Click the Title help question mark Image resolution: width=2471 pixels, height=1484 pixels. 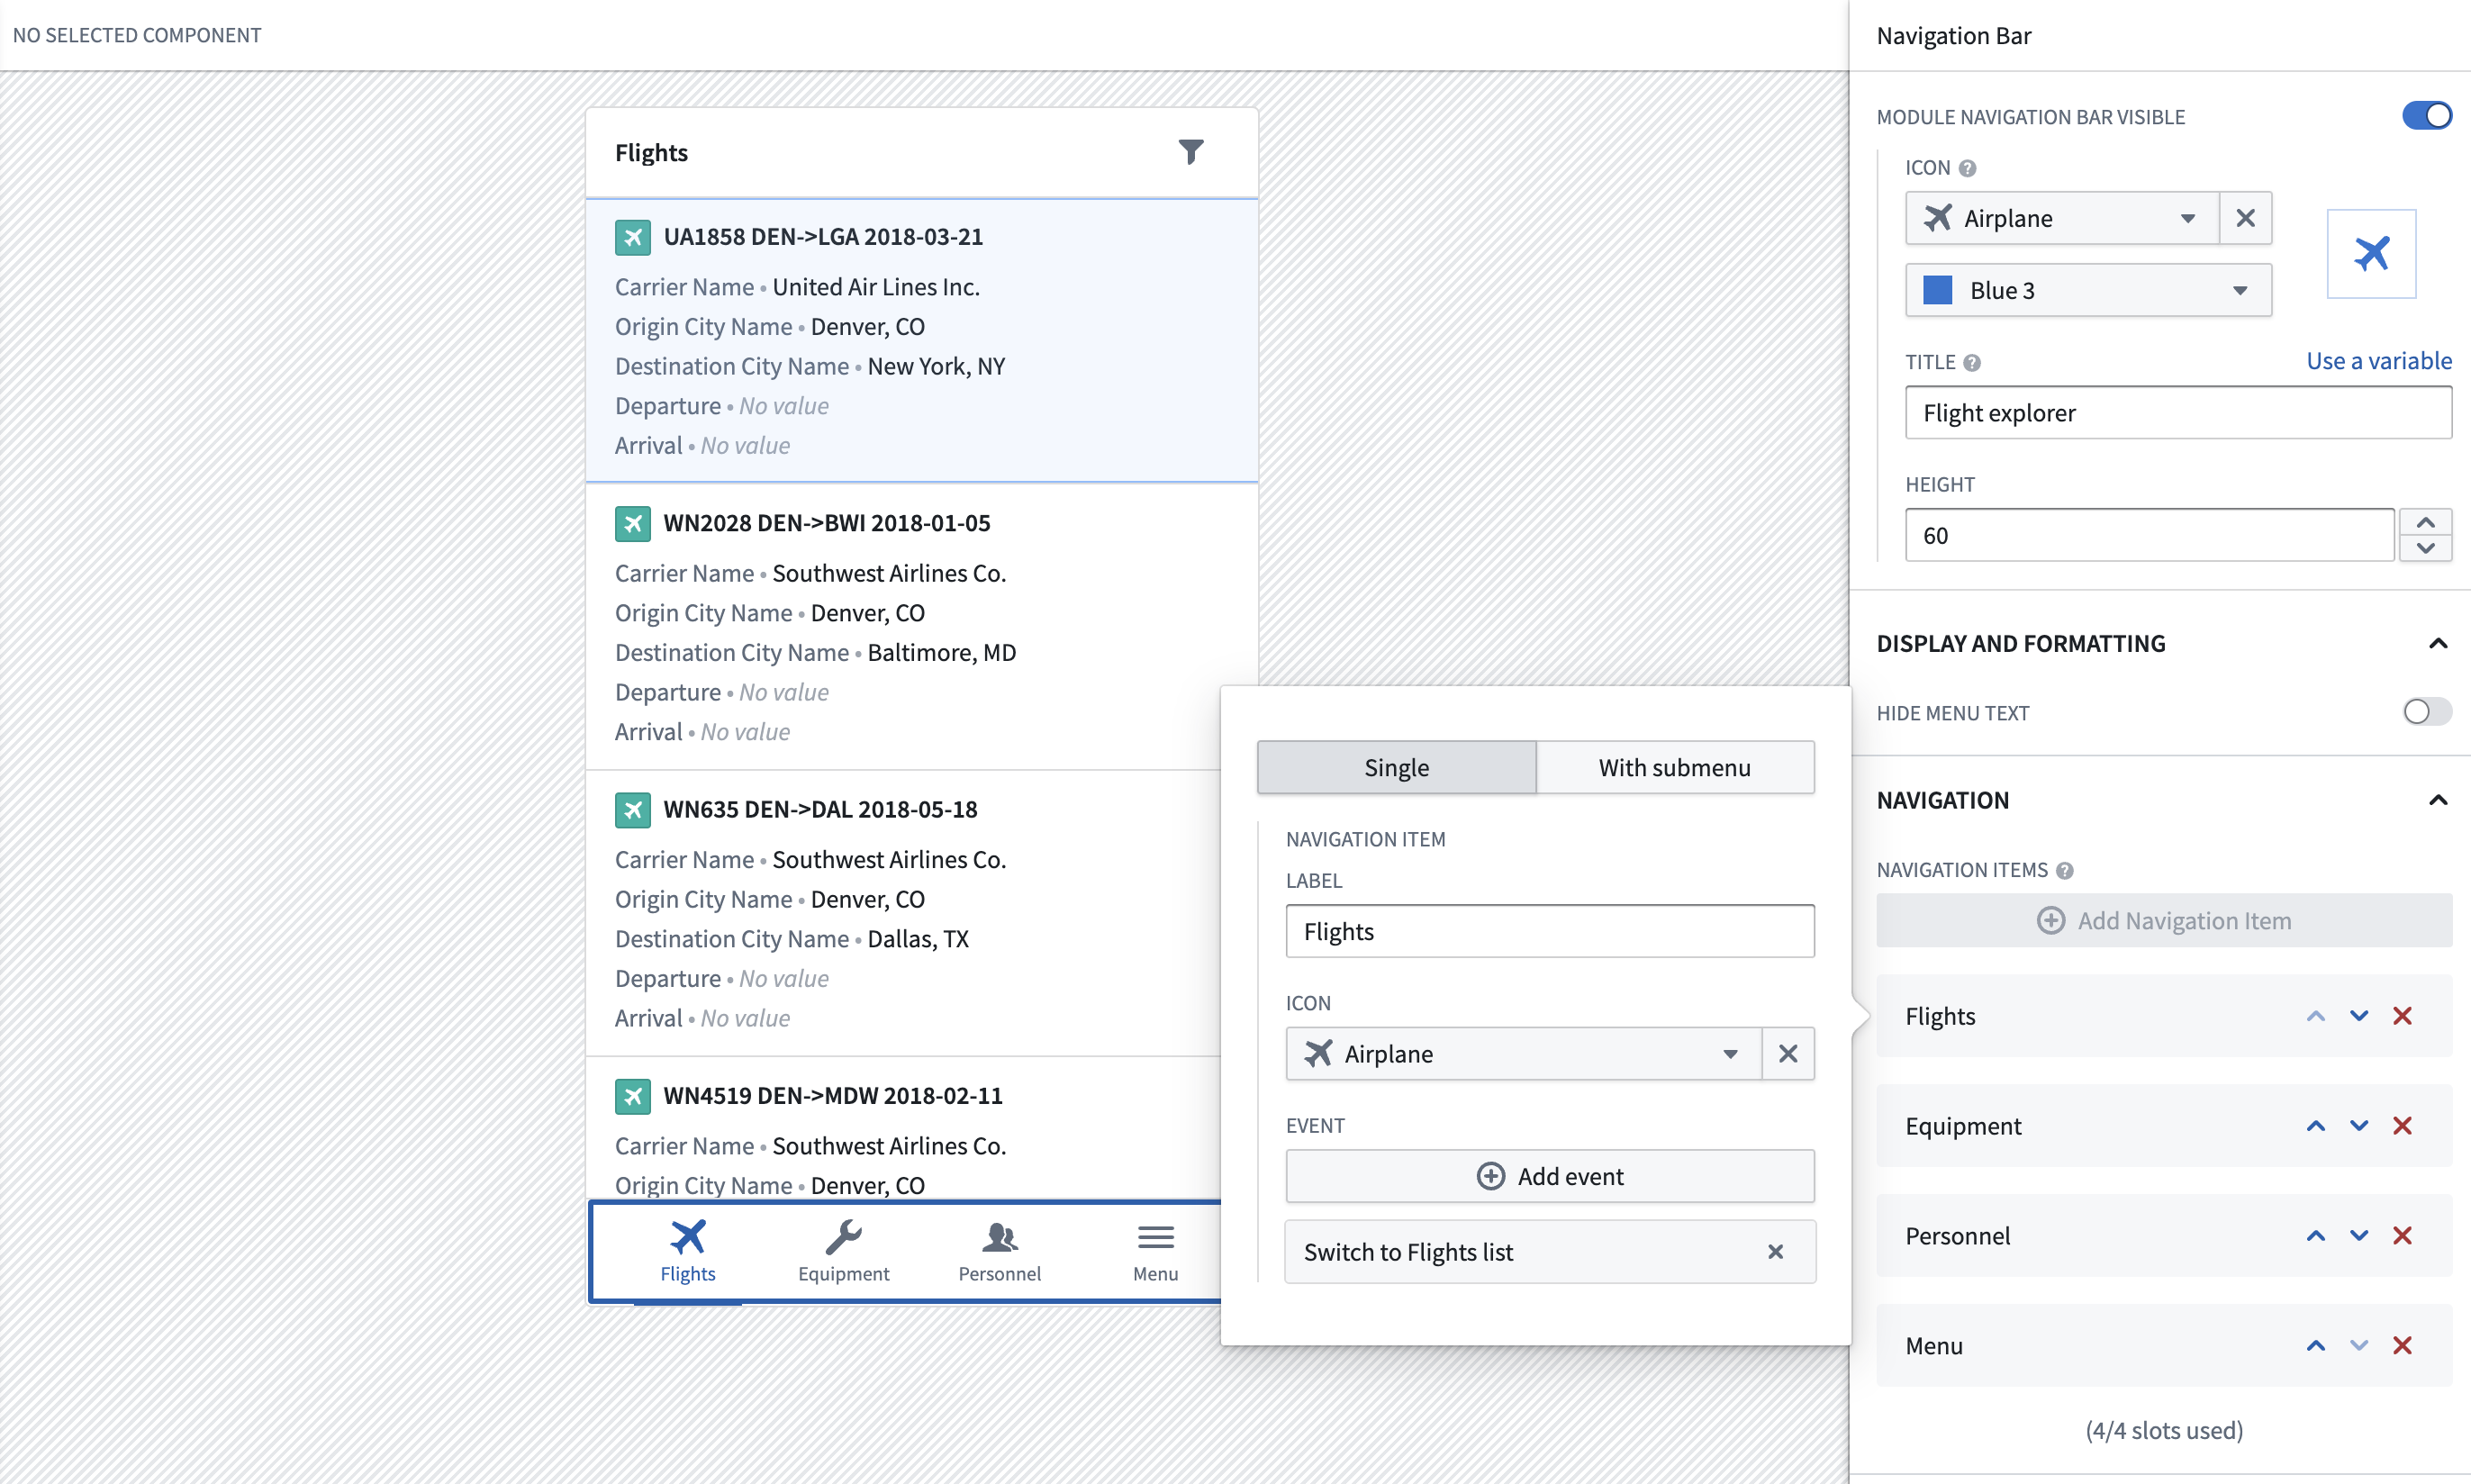tap(1971, 362)
